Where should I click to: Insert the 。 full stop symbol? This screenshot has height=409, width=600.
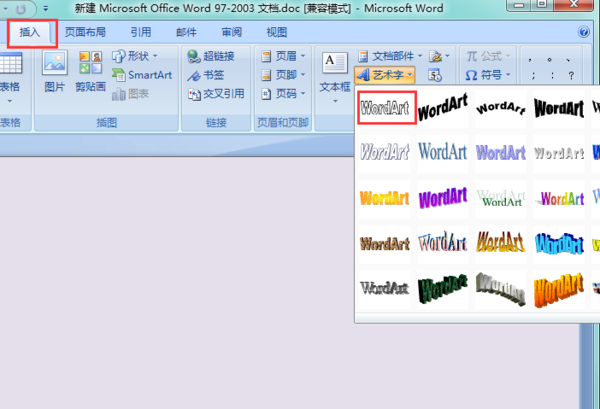click(549, 60)
